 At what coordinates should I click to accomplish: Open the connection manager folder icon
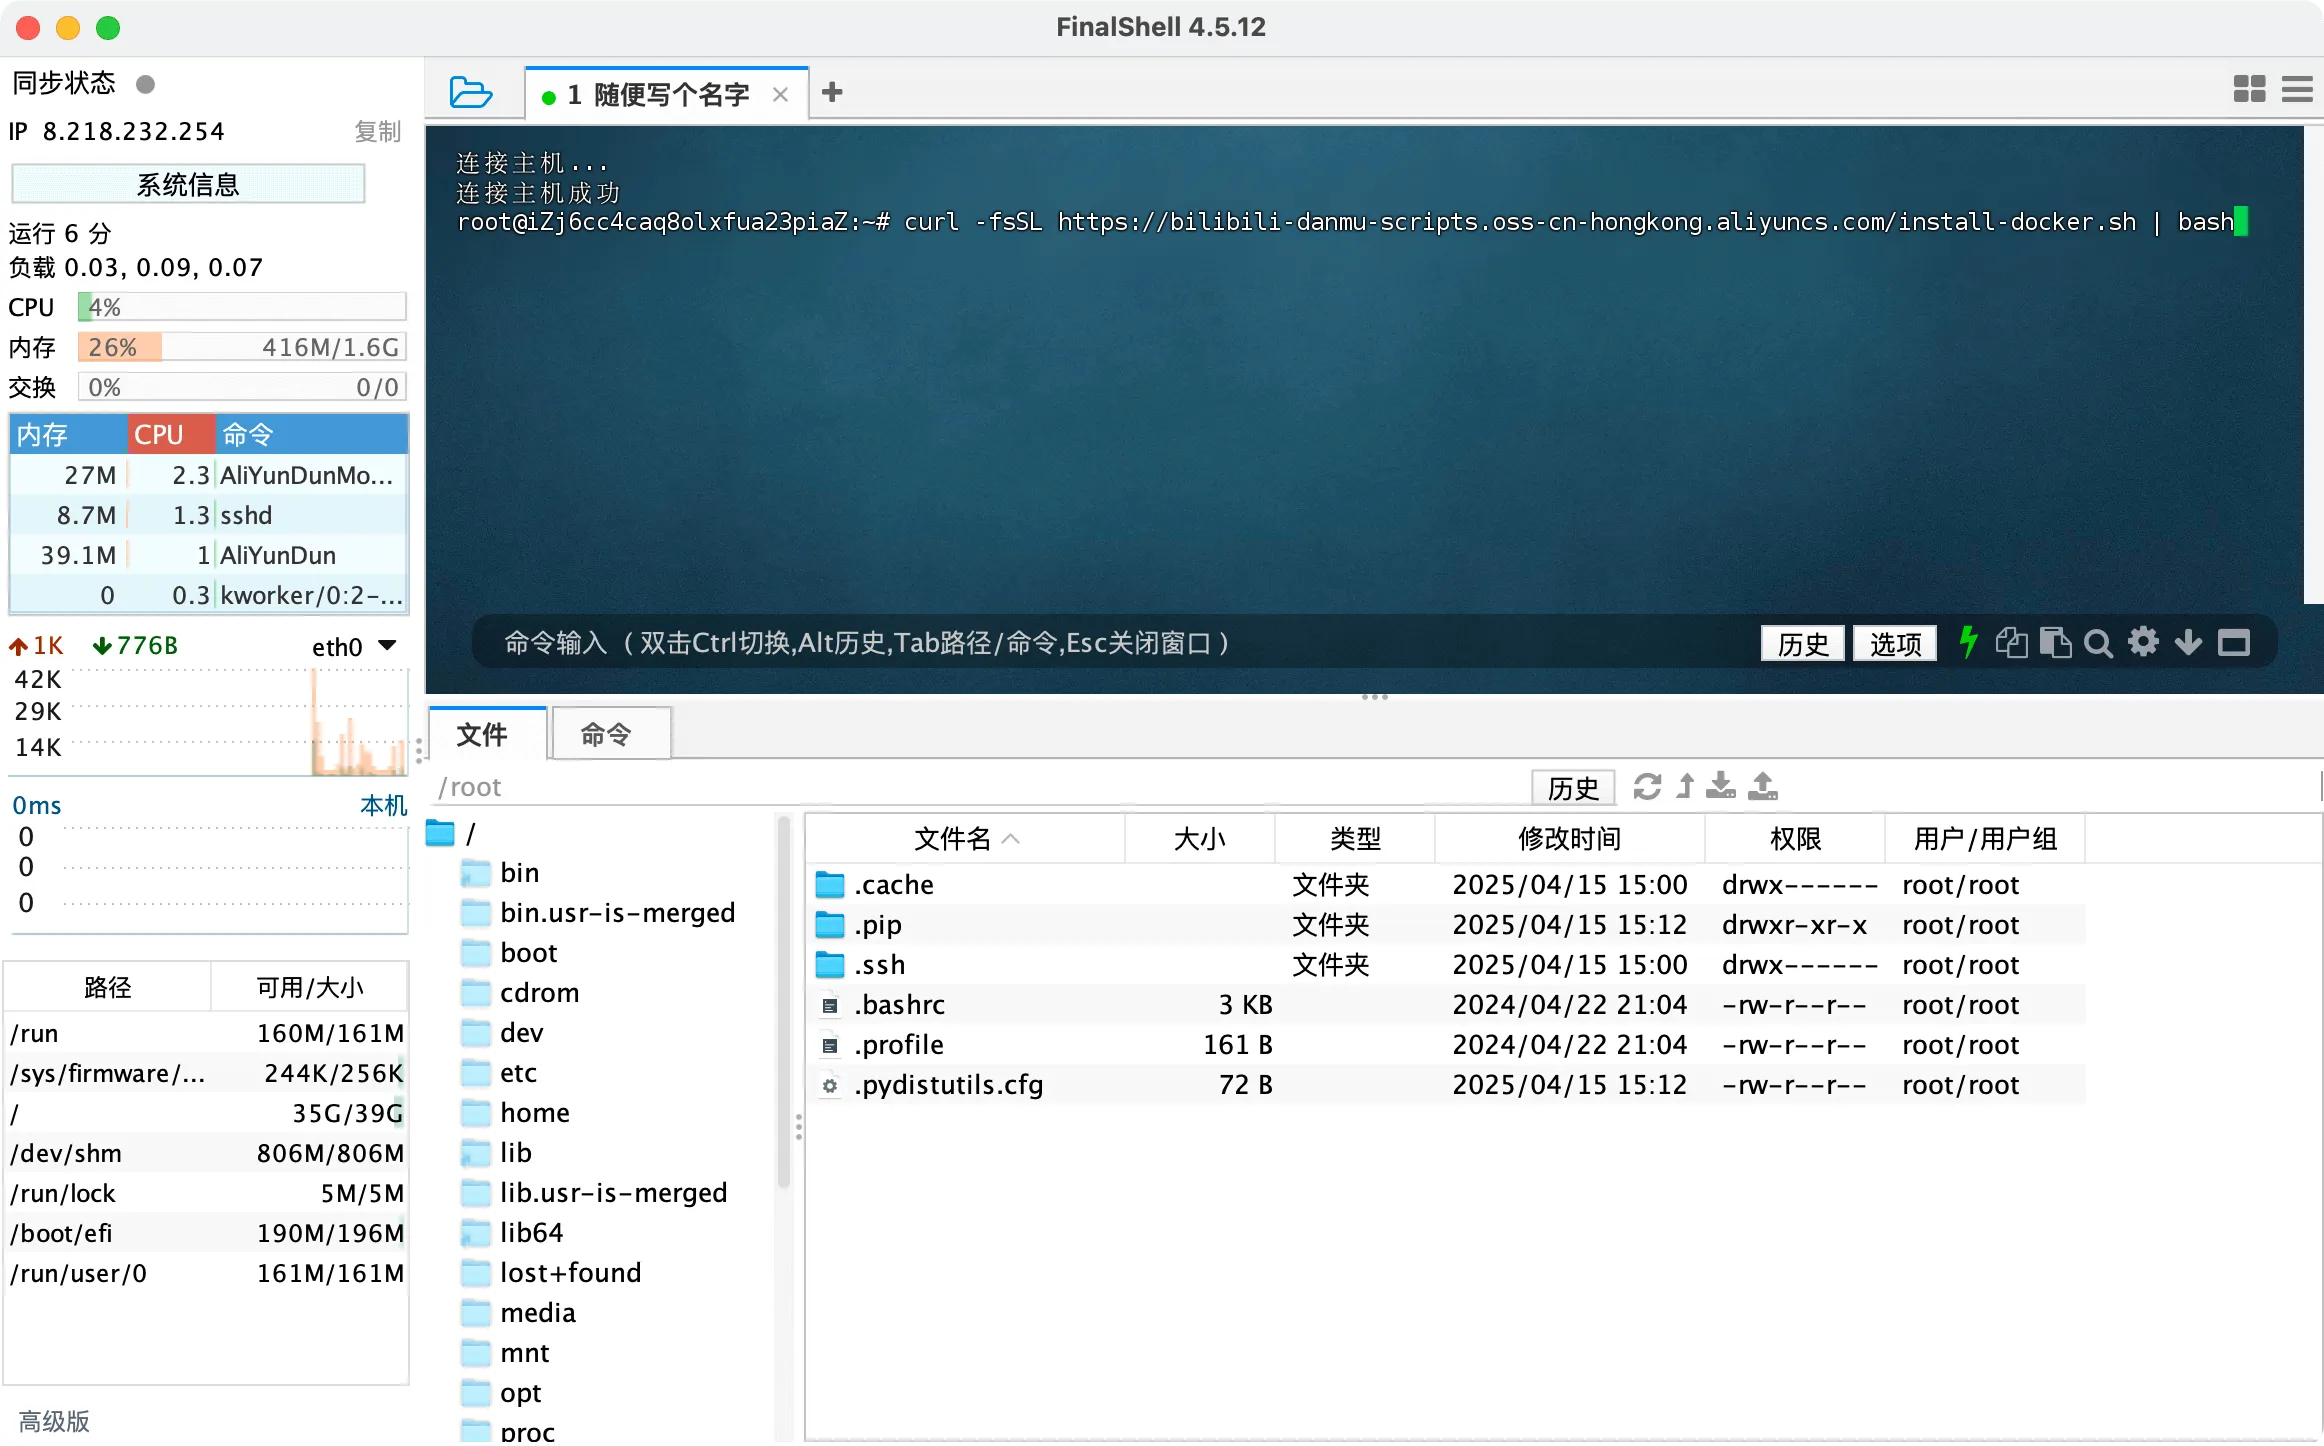click(x=470, y=92)
